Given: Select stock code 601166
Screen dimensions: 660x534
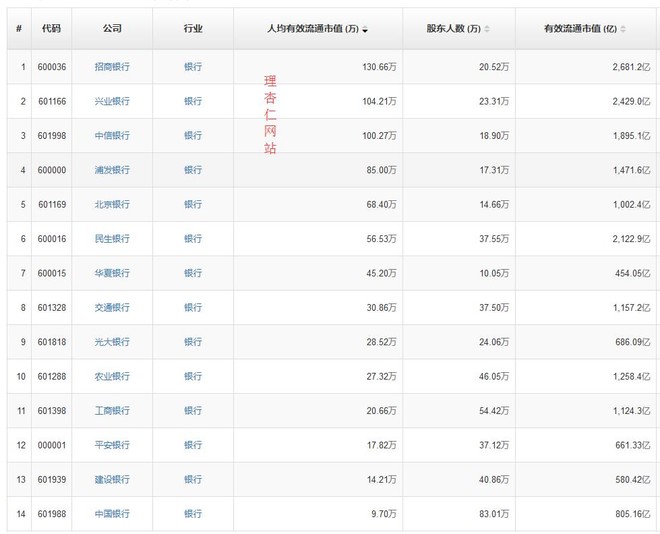Looking at the screenshot, I should click(52, 101).
